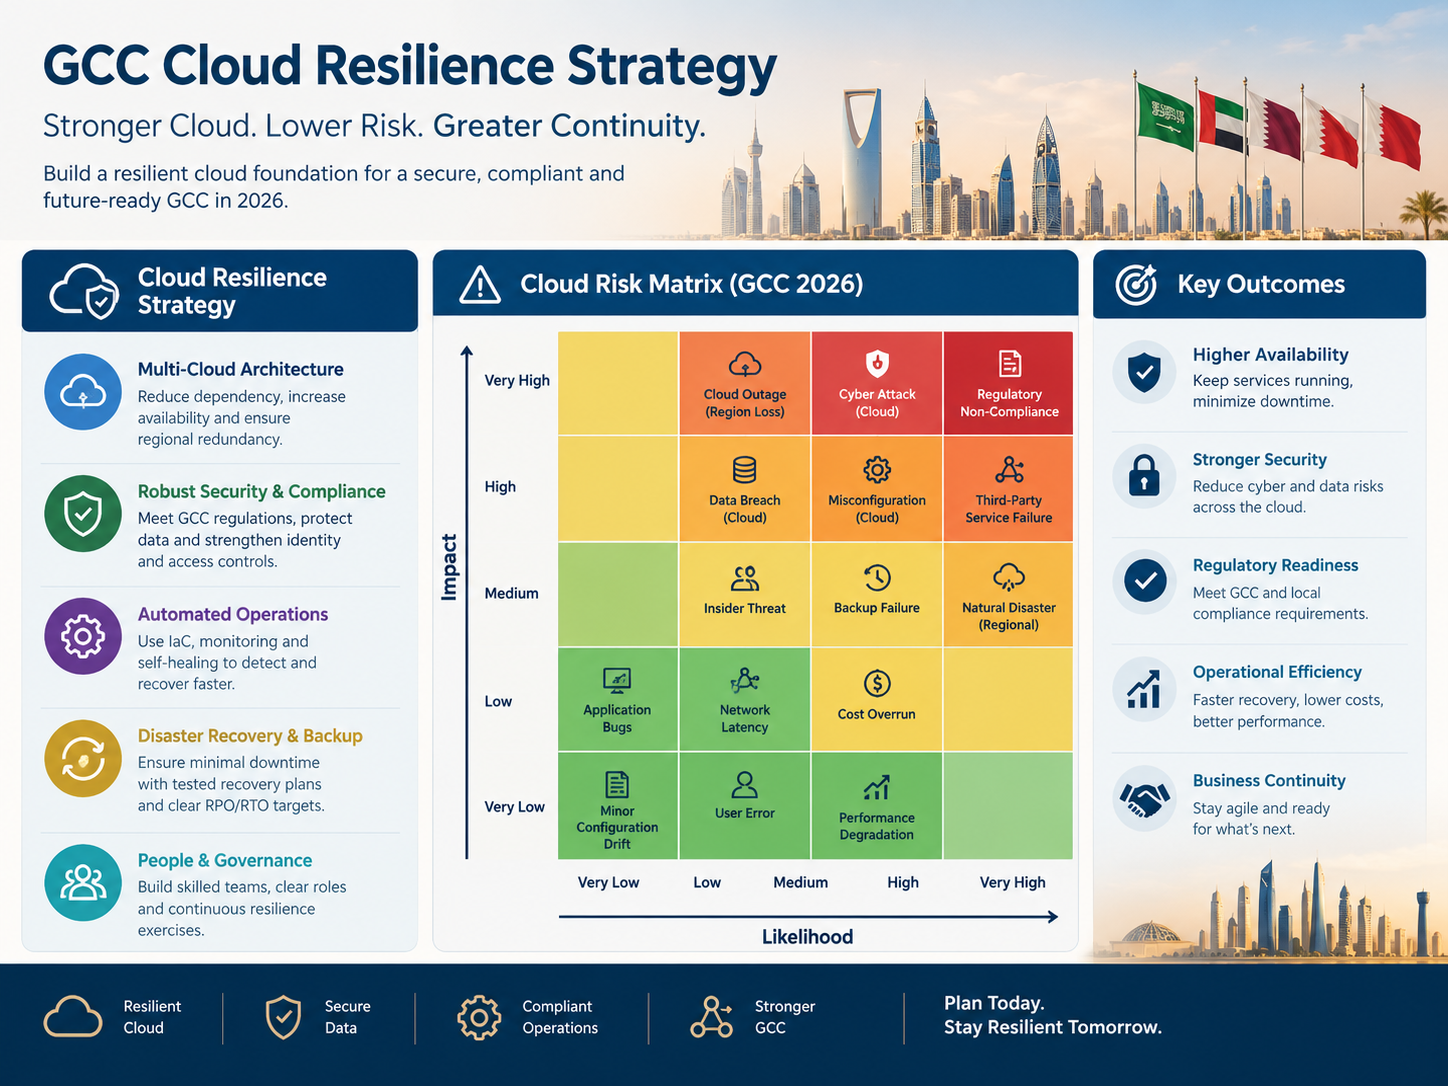Screen dimensions: 1448x1086
Task: Select the People & Governance group icon
Action: pos(83,882)
